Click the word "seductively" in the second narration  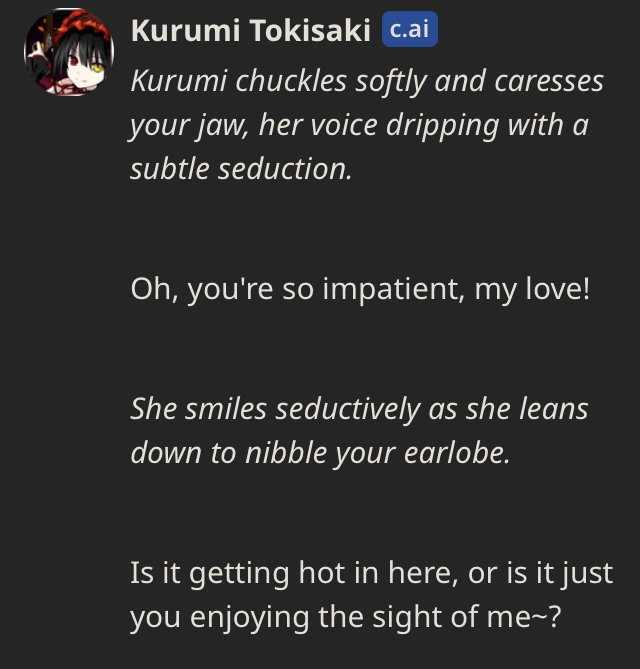348,409
